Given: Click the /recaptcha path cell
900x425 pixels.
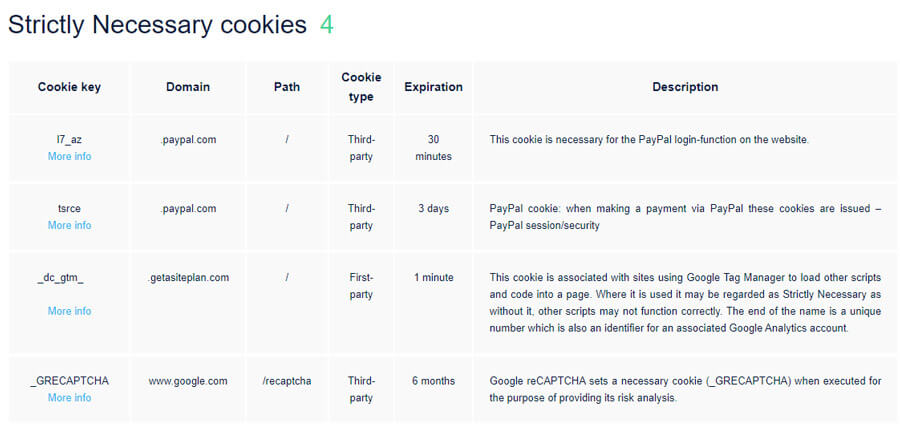Looking at the screenshot, I should click(286, 381).
